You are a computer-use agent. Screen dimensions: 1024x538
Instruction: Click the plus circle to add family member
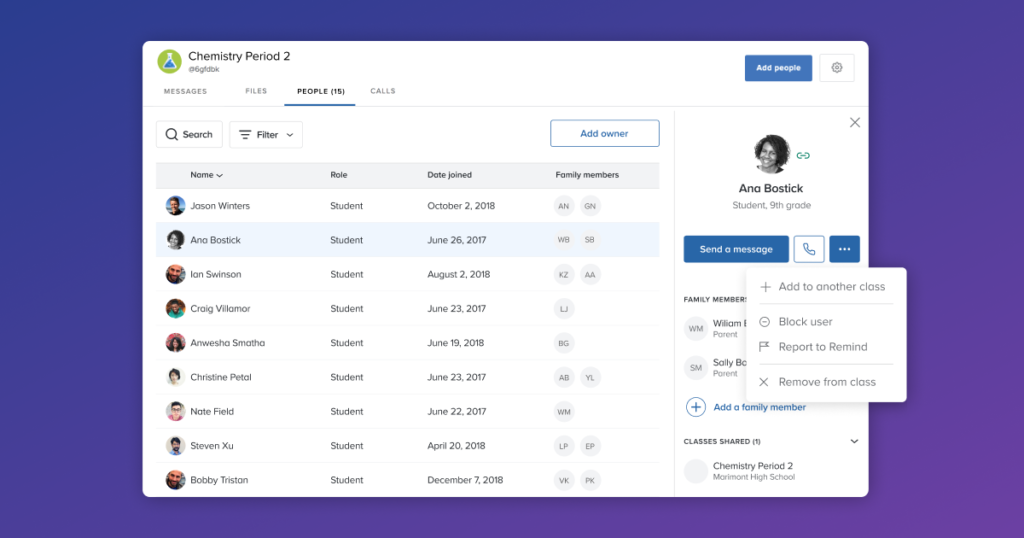point(696,407)
